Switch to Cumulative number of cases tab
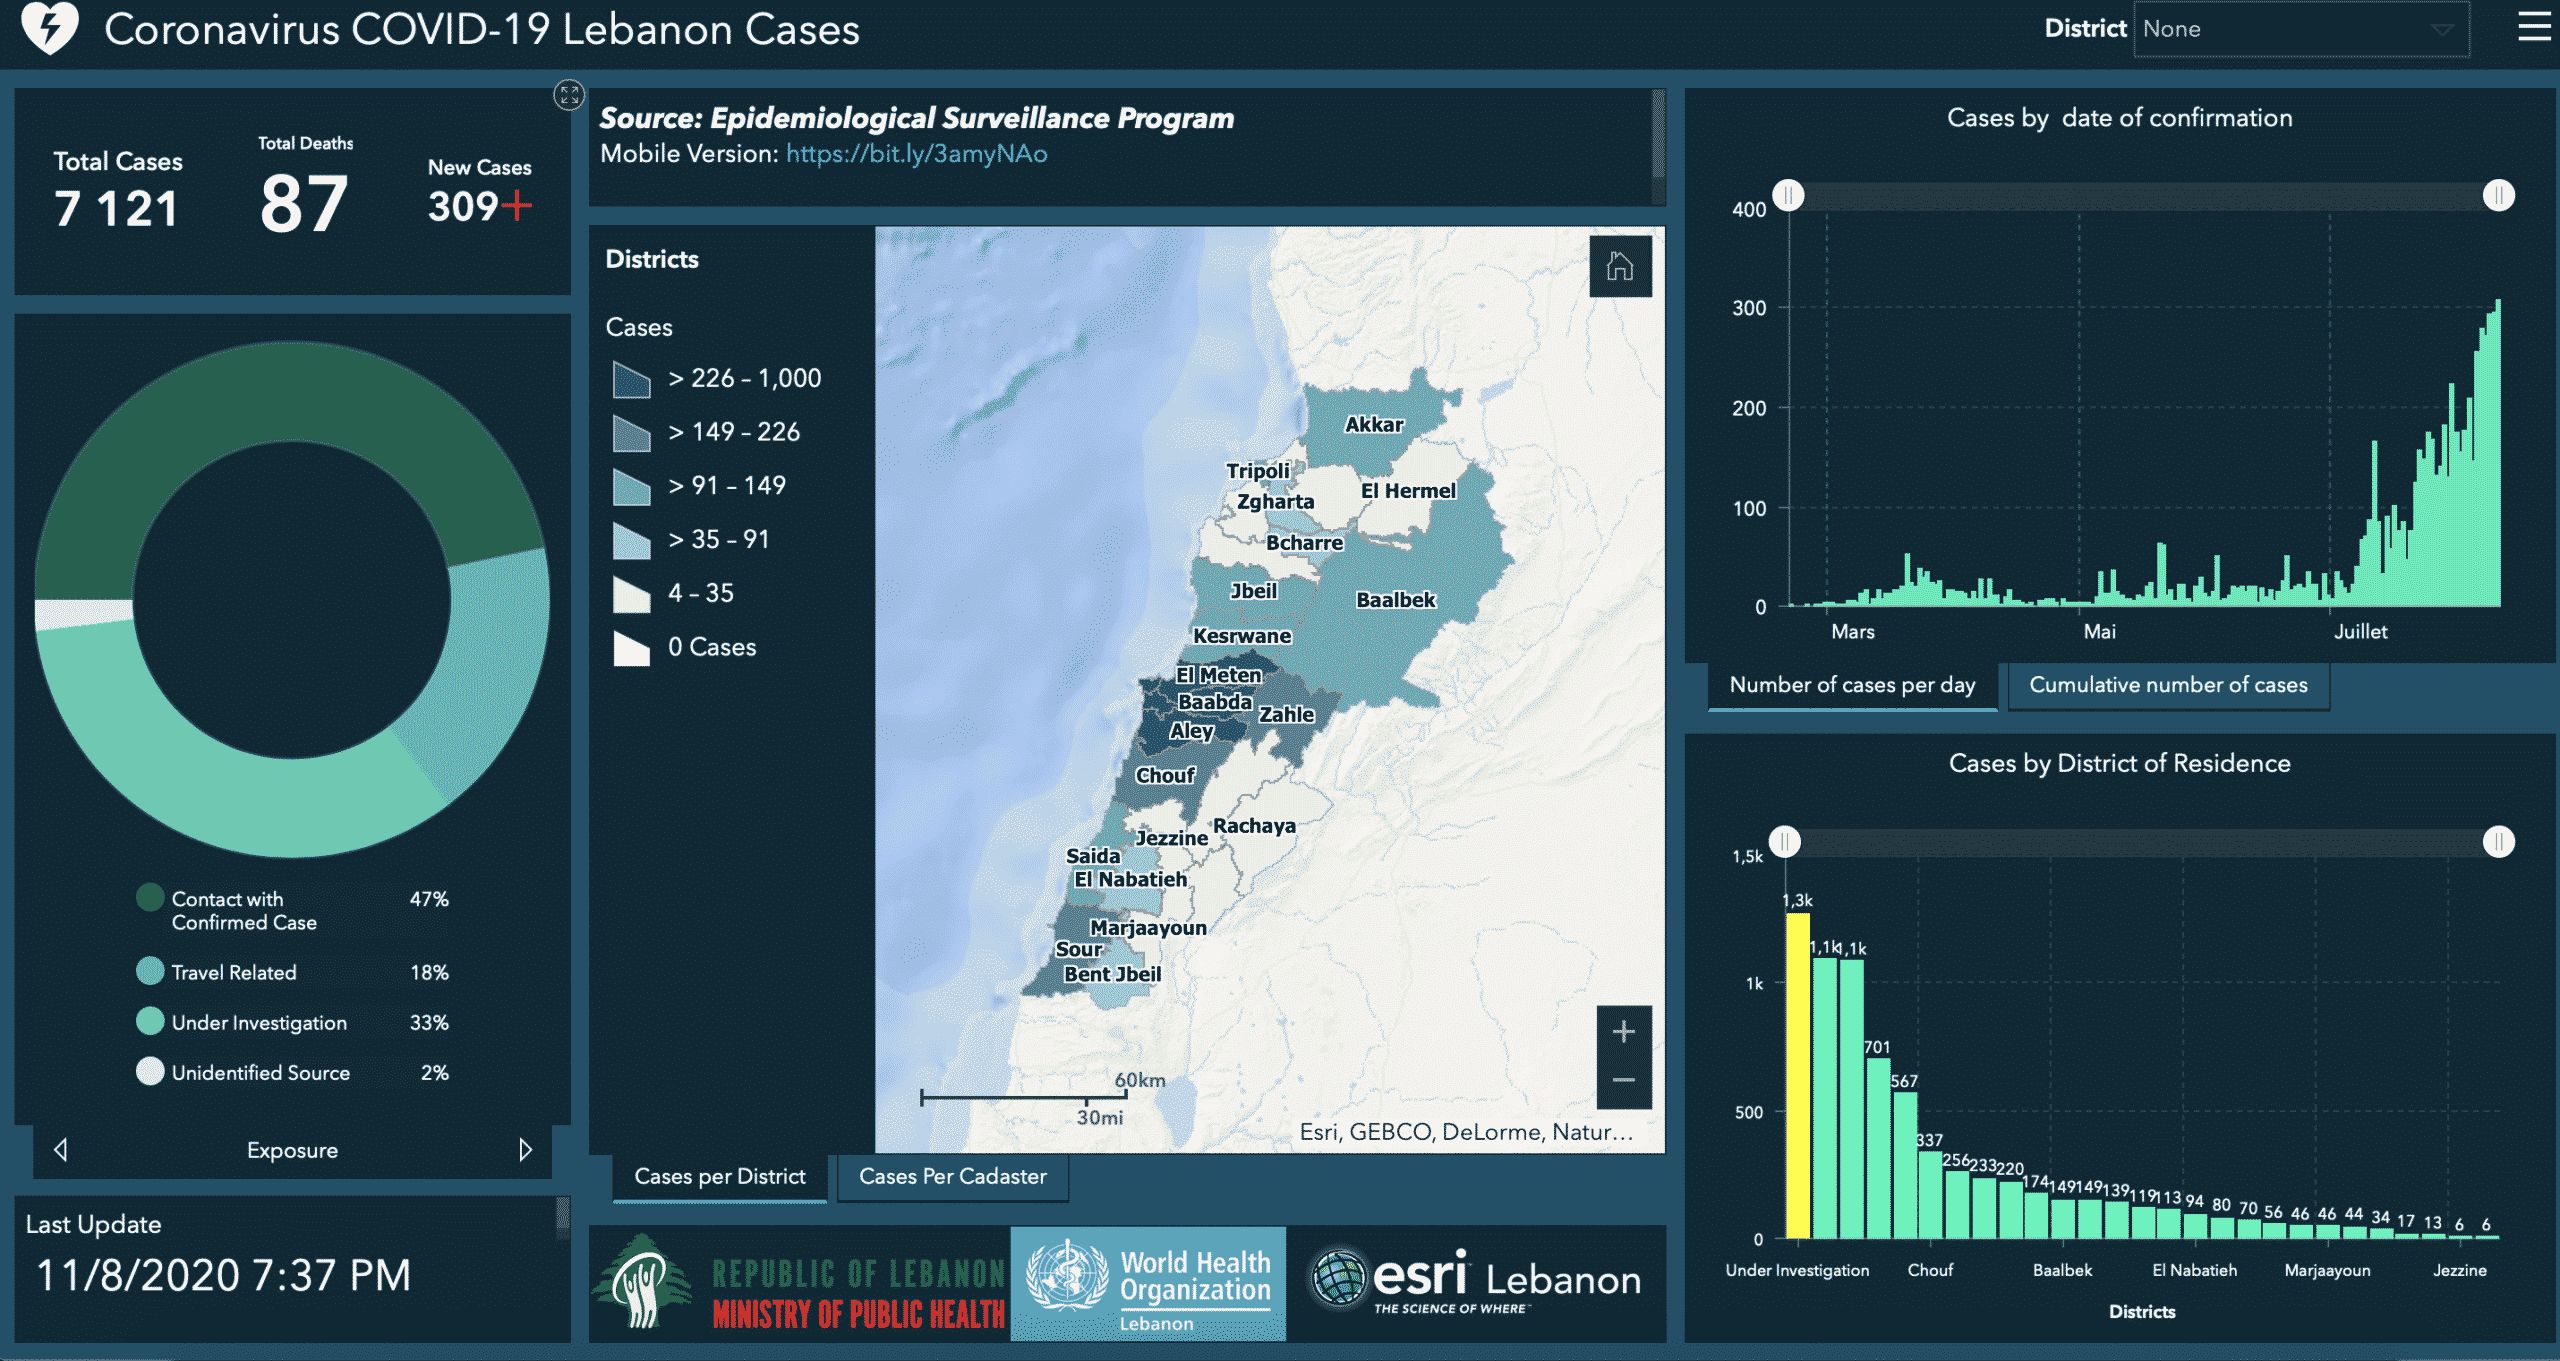 (2167, 685)
